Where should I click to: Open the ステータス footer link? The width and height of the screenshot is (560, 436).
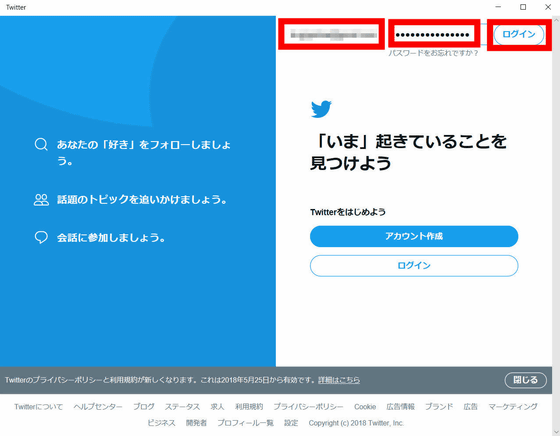click(182, 406)
